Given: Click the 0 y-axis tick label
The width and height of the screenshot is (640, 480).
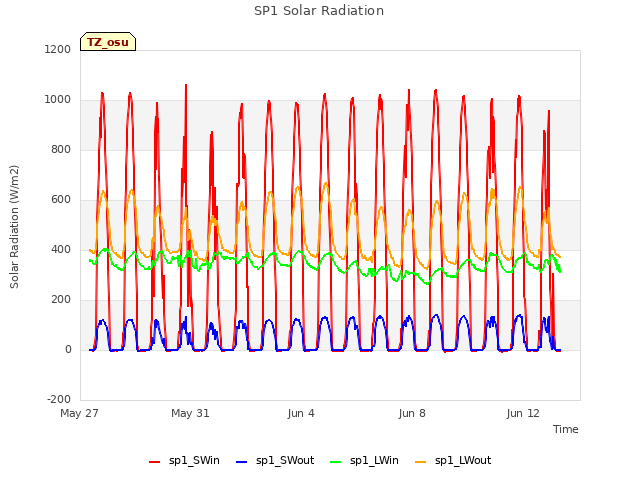Looking at the screenshot, I should click(68, 349).
